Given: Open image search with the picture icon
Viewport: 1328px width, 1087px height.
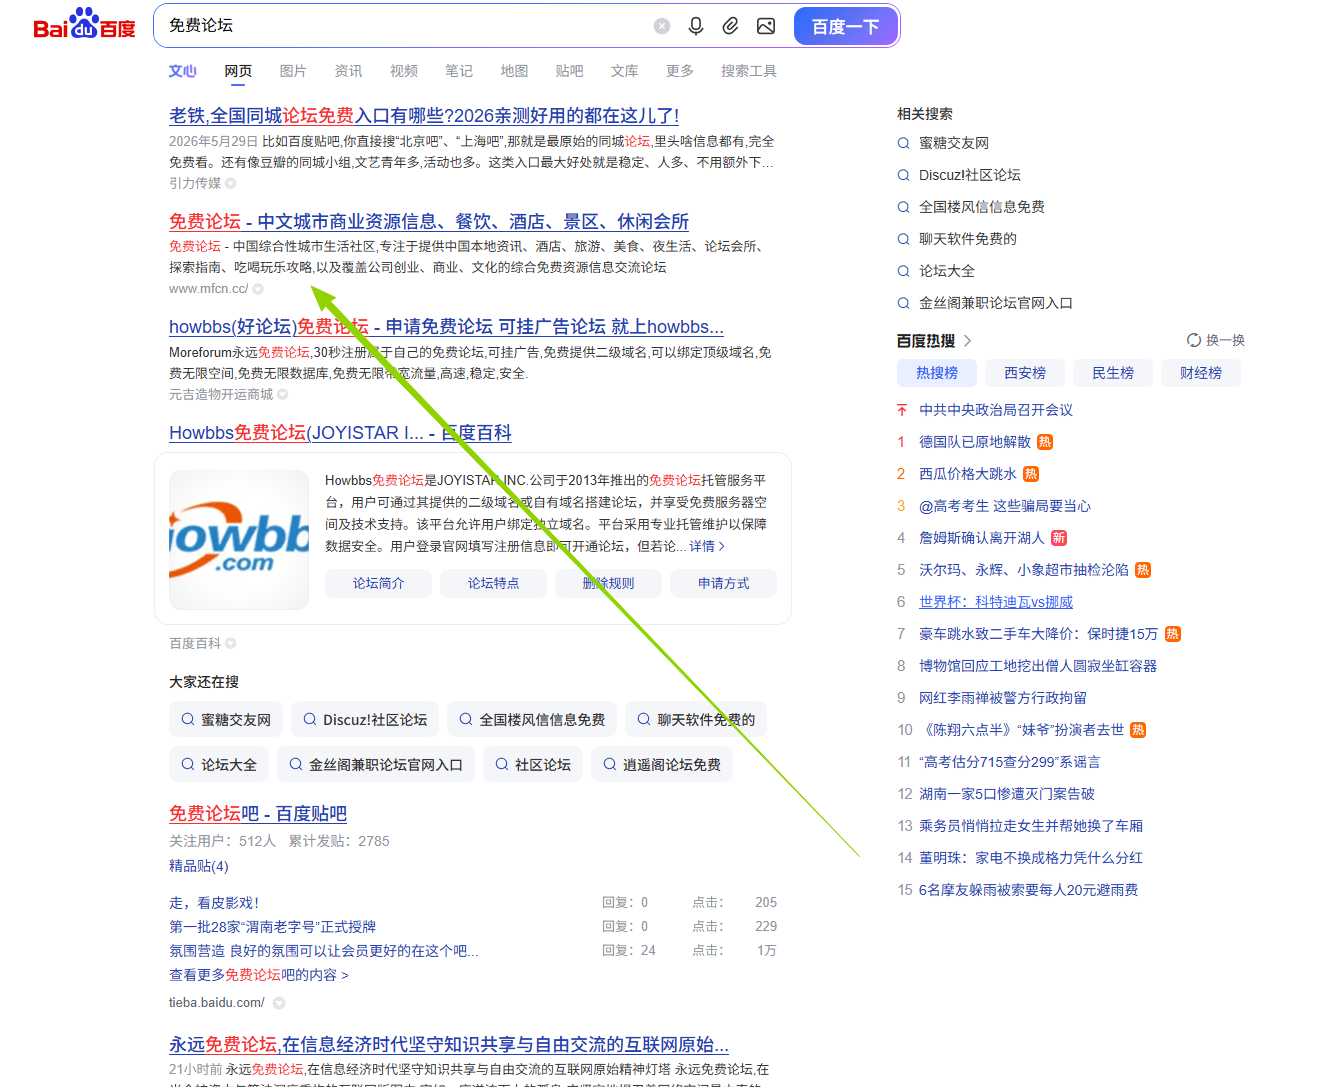Looking at the screenshot, I should coord(766,26).
